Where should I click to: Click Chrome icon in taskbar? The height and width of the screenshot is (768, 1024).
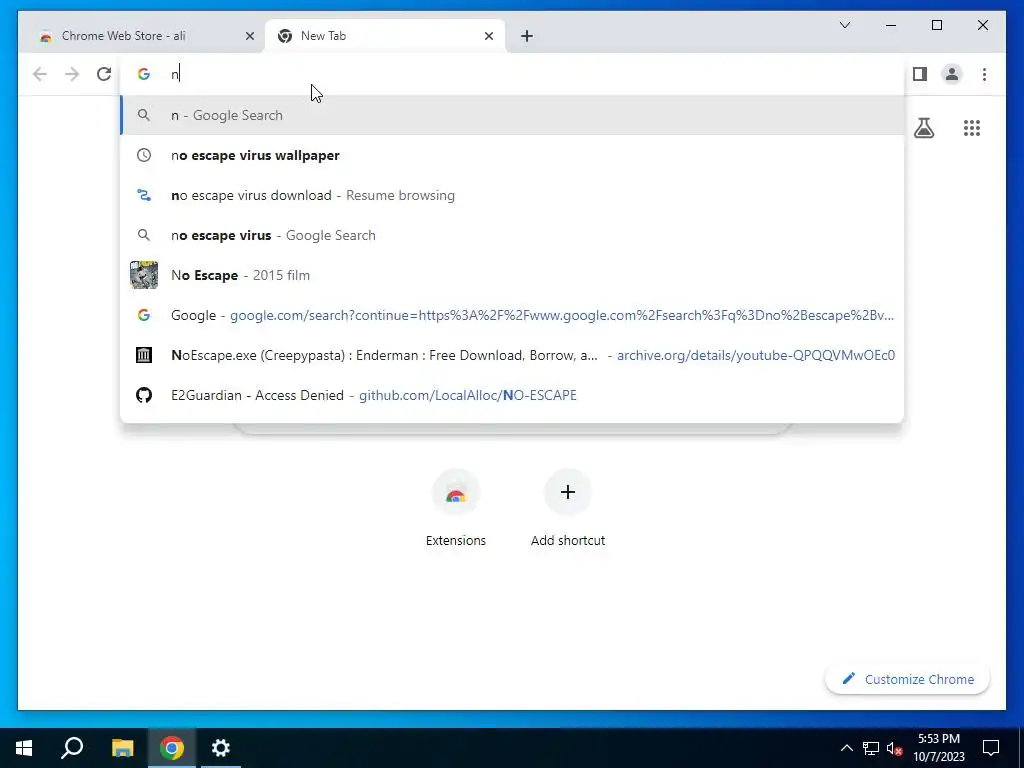(x=172, y=748)
